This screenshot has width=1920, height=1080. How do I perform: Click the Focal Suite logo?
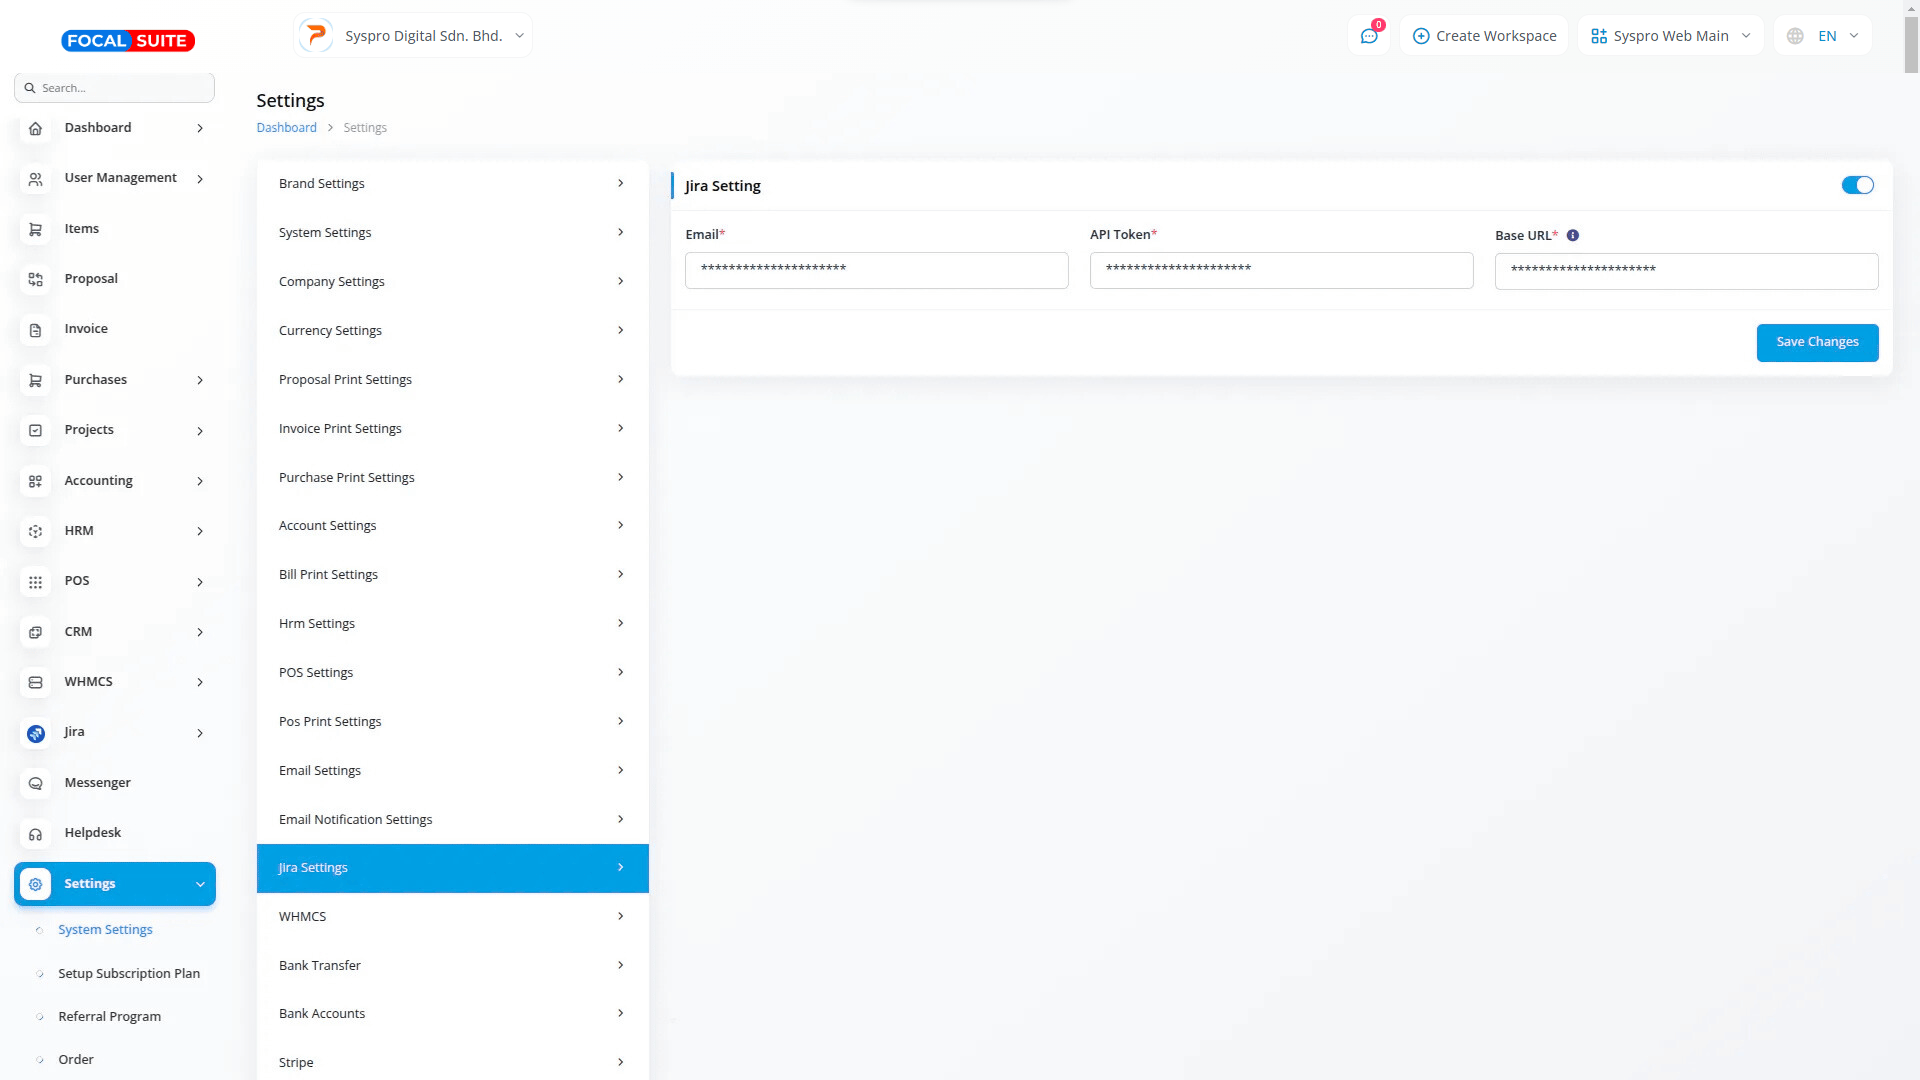pyautogui.click(x=128, y=41)
